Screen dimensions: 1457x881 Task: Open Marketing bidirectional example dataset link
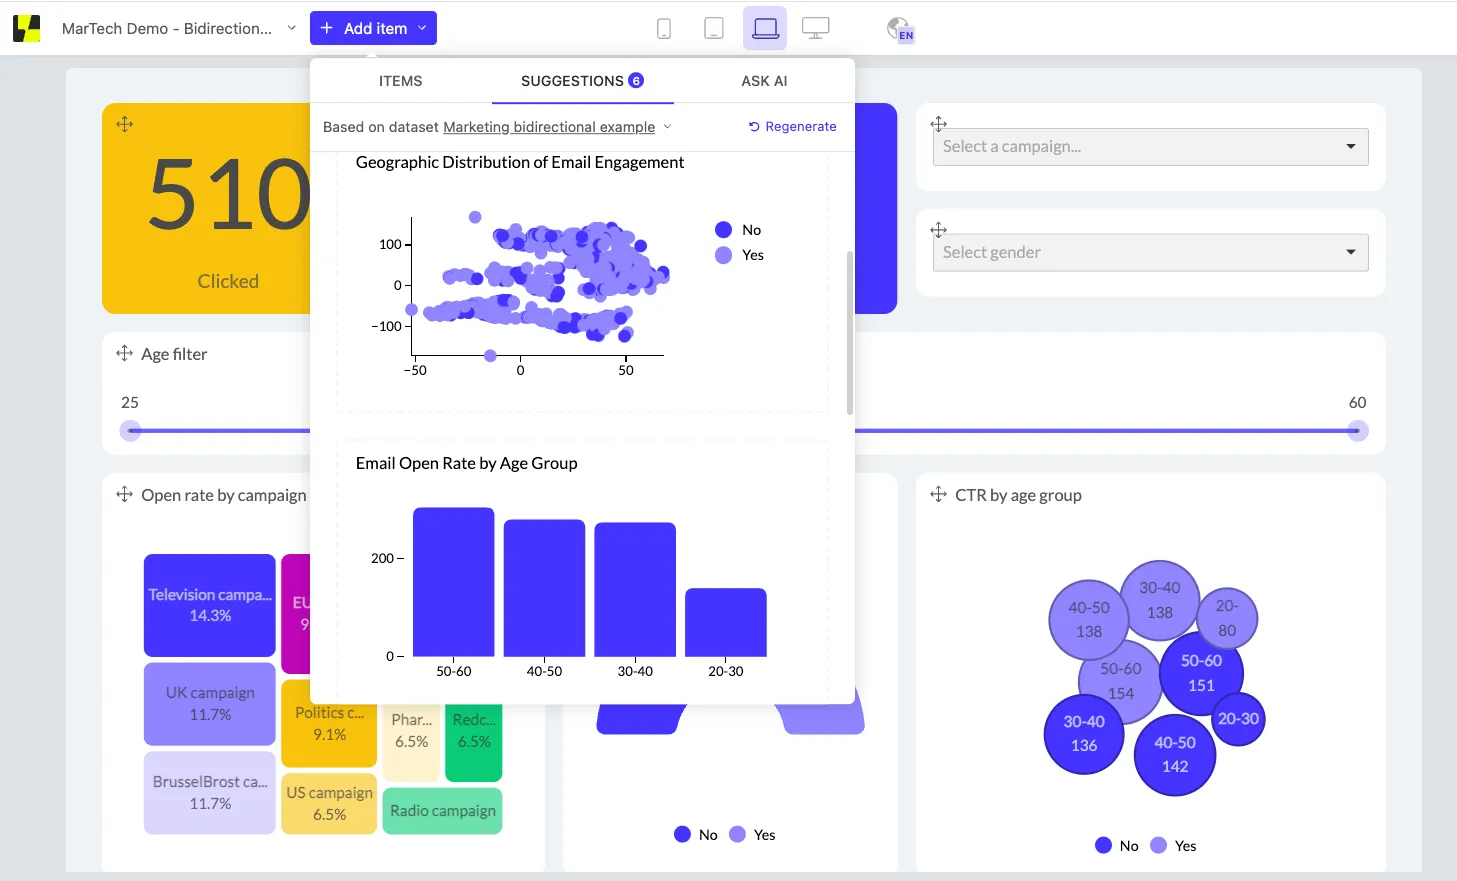point(549,127)
